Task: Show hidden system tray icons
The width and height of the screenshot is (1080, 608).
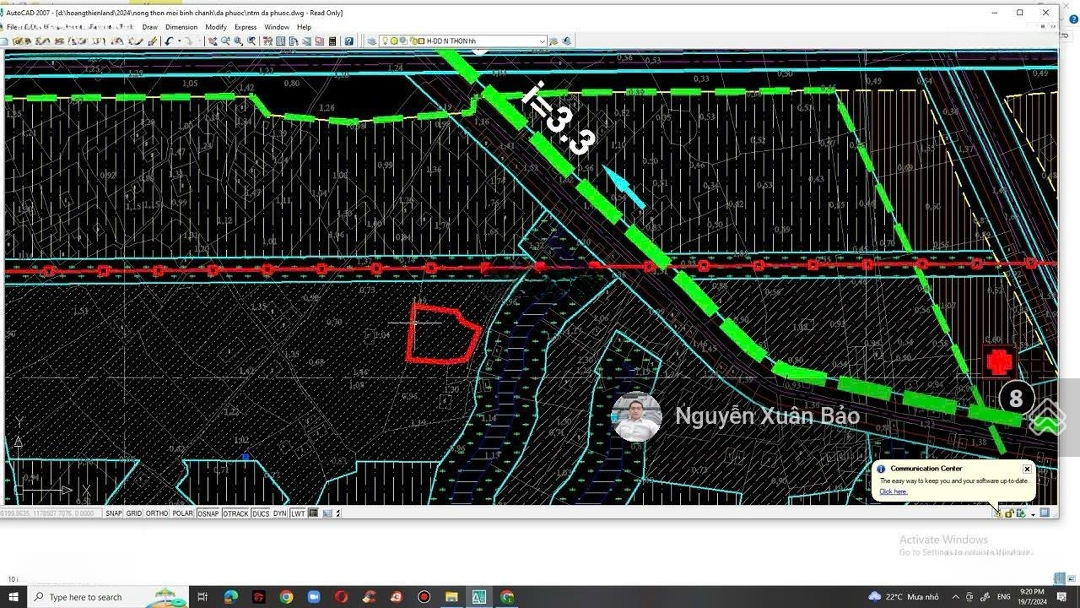Action: 955,597
